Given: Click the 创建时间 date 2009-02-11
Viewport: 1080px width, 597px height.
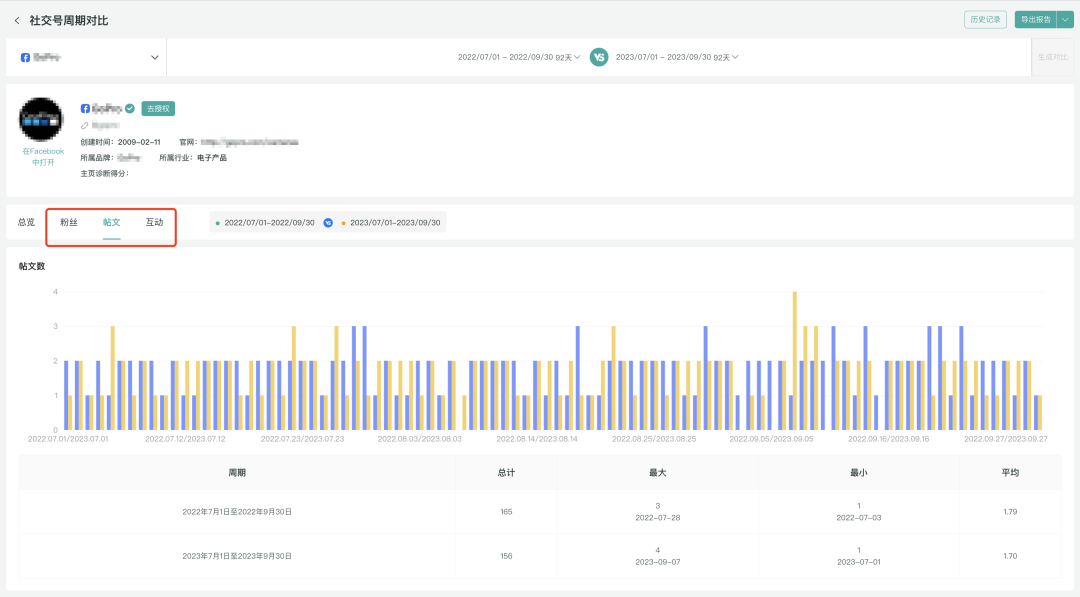Looking at the screenshot, I should (x=139, y=142).
